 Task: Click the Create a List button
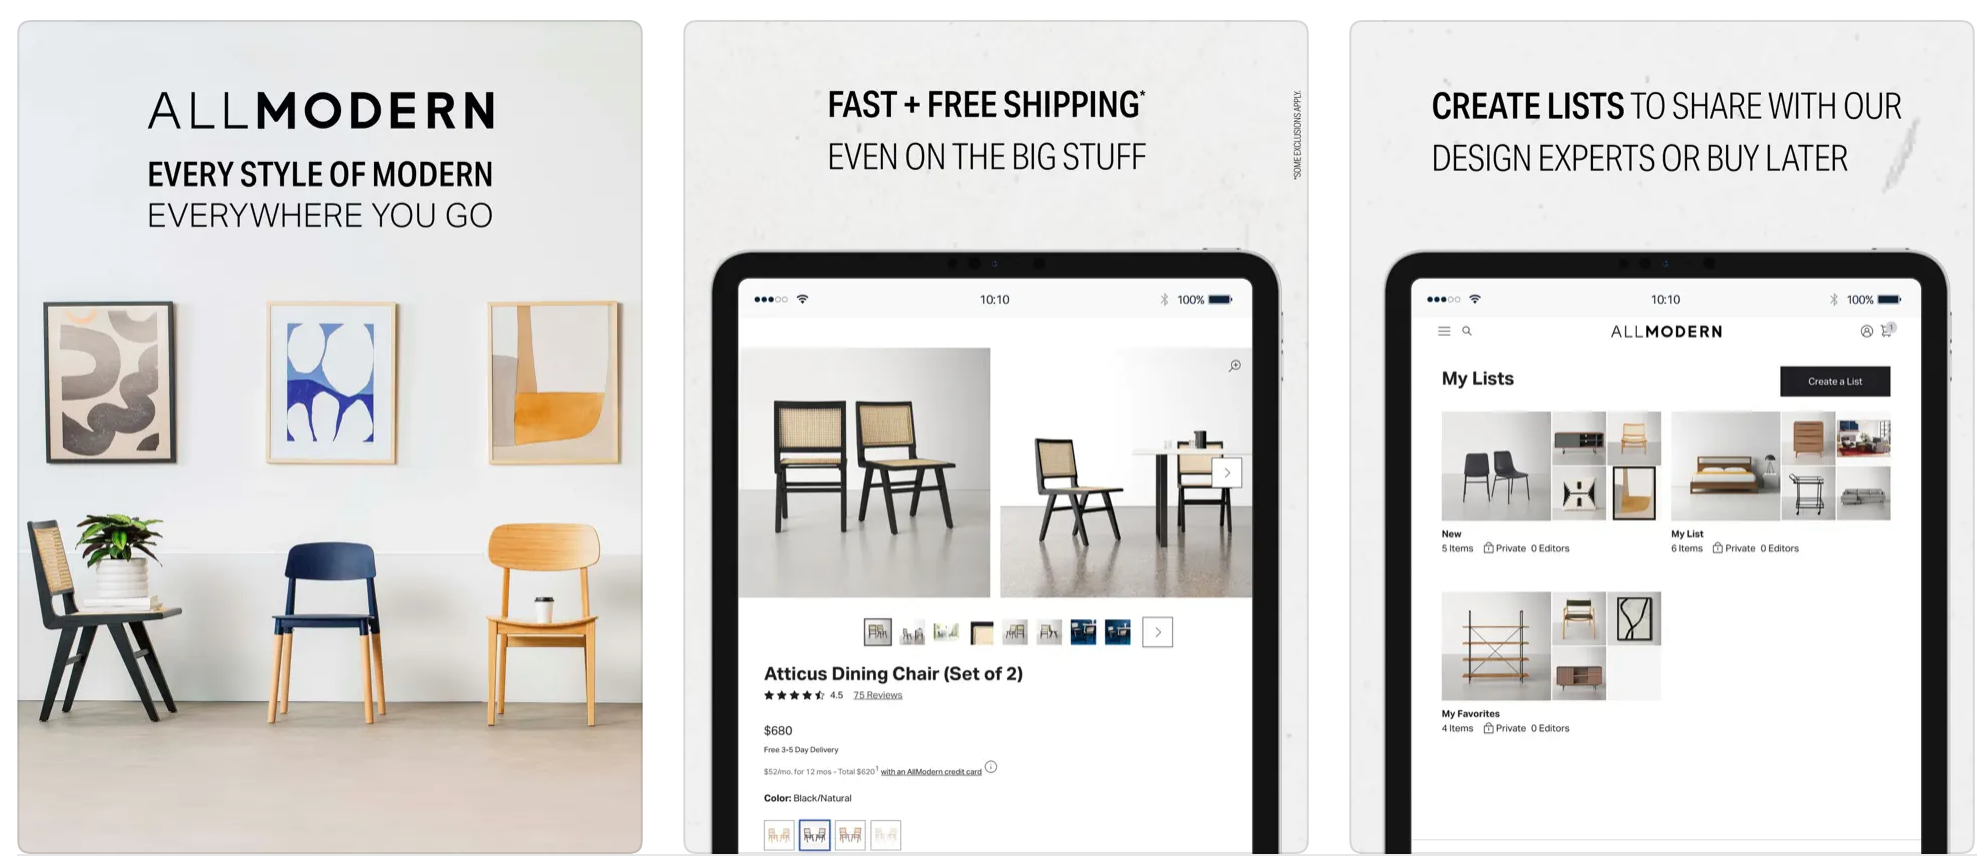coord(1835,381)
